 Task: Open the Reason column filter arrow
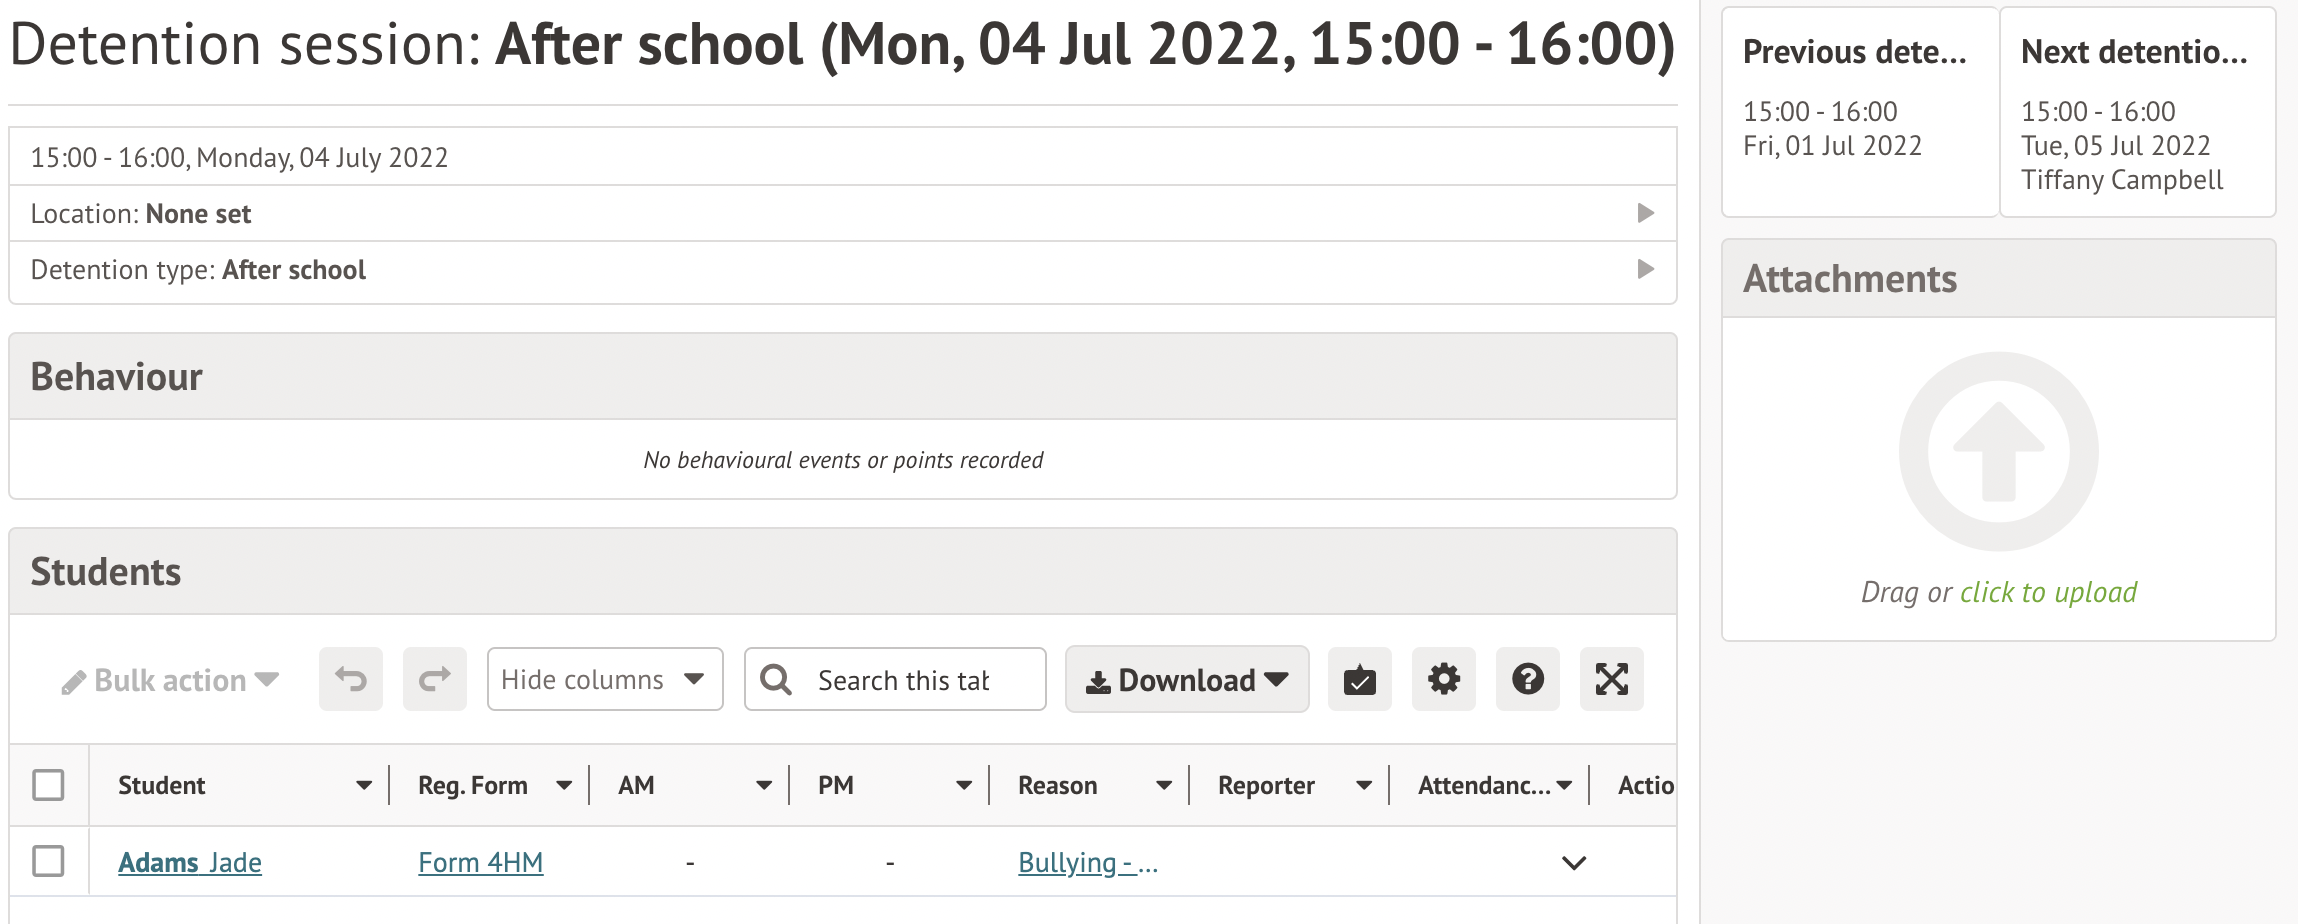point(1163,785)
